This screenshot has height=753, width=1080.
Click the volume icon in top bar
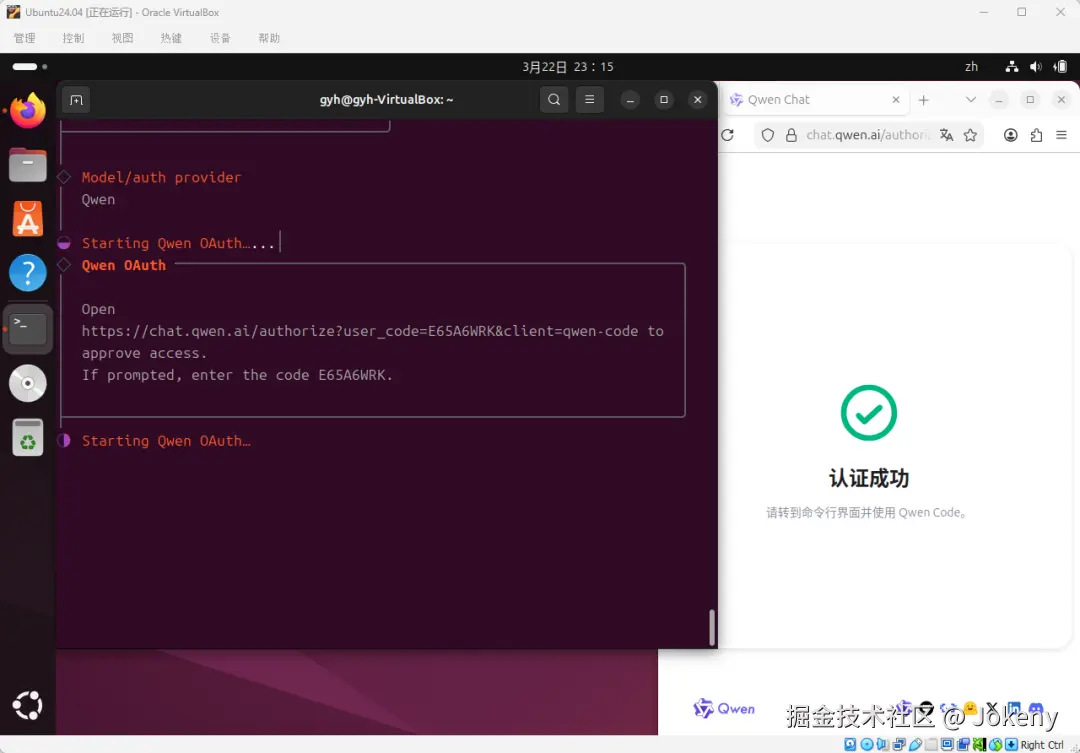coord(1035,67)
